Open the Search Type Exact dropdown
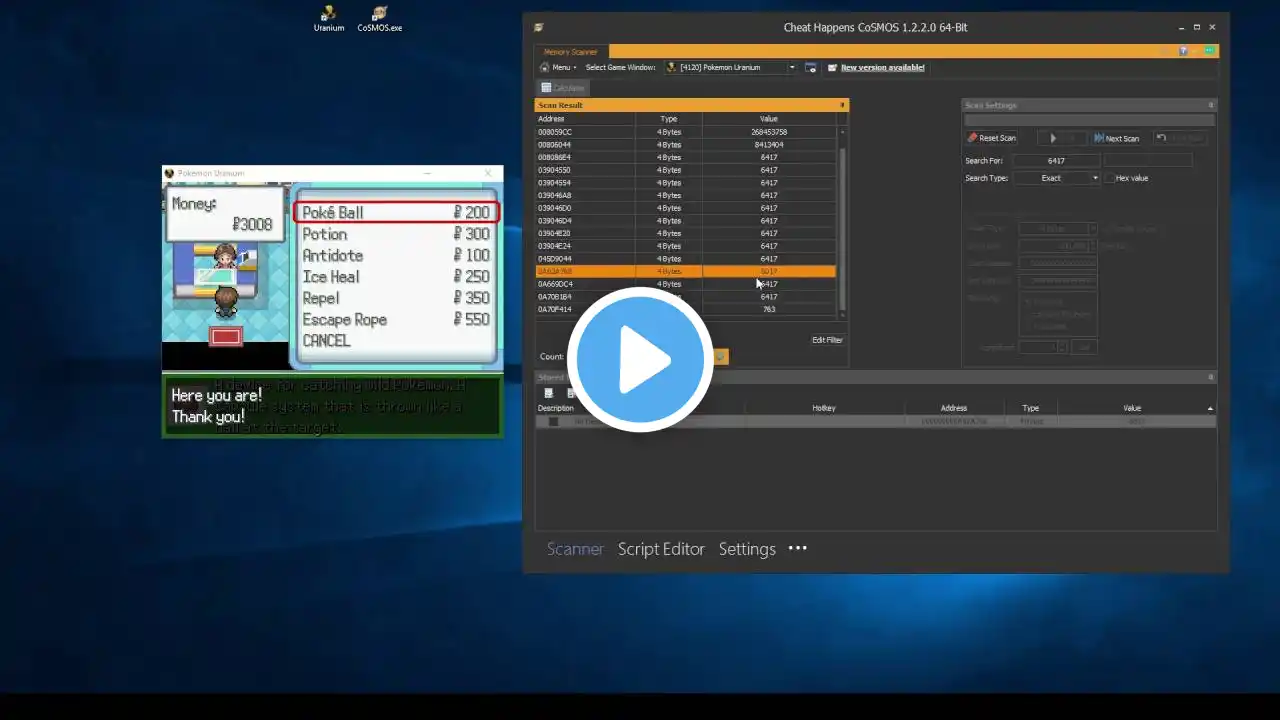 pyautogui.click(x=1056, y=178)
